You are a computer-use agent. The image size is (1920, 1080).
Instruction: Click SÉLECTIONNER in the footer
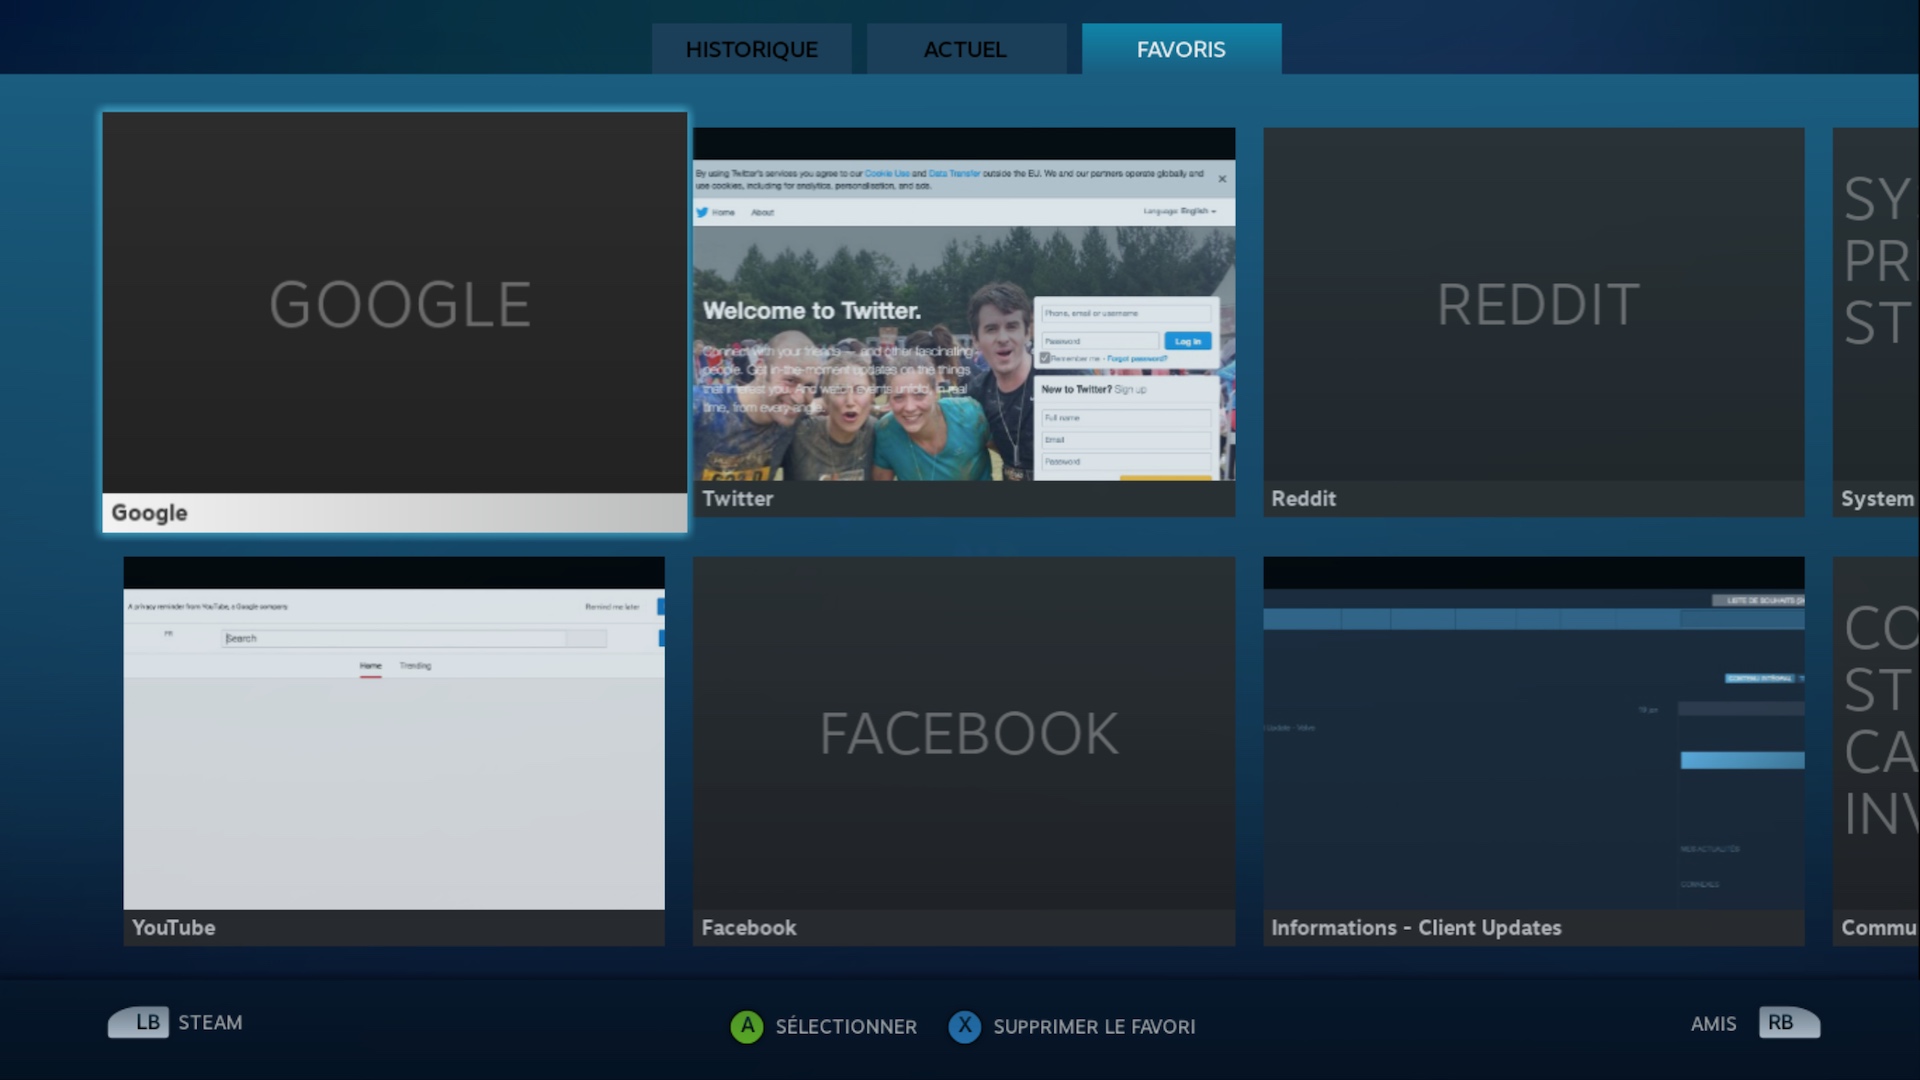pyautogui.click(x=846, y=1026)
